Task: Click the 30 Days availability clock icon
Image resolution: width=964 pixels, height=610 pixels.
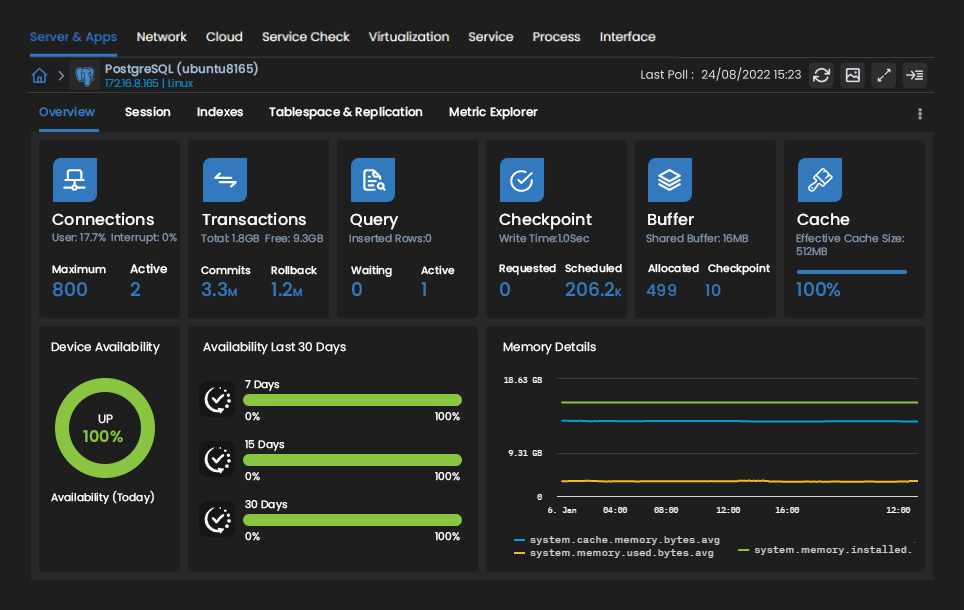Action: click(217, 520)
